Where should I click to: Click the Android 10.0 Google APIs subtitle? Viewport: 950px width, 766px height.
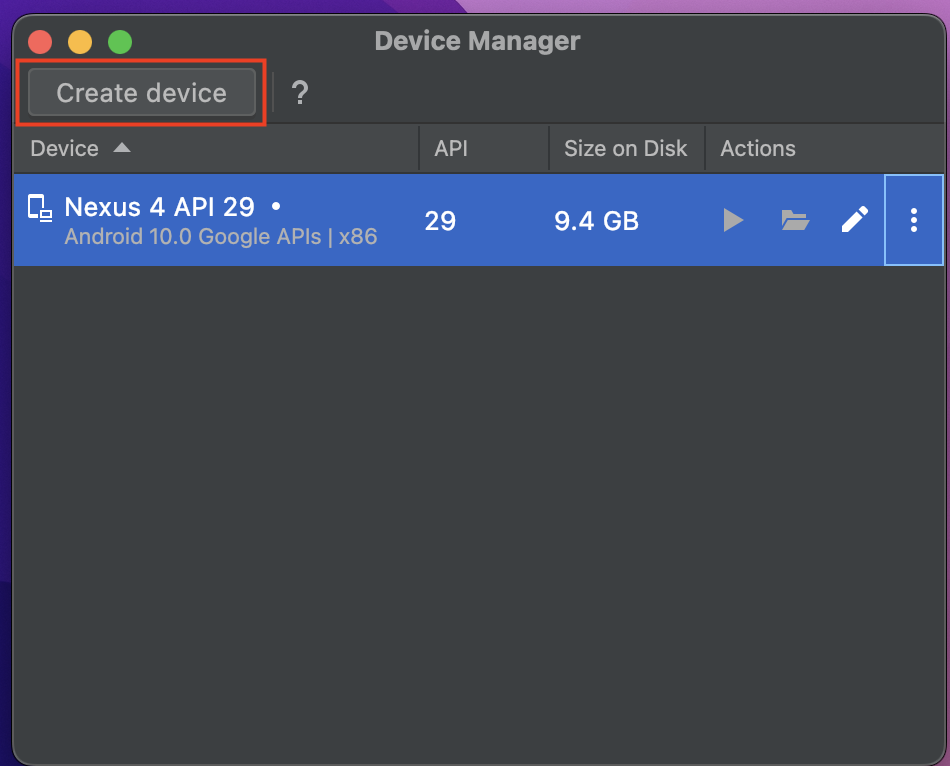click(x=220, y=237)
